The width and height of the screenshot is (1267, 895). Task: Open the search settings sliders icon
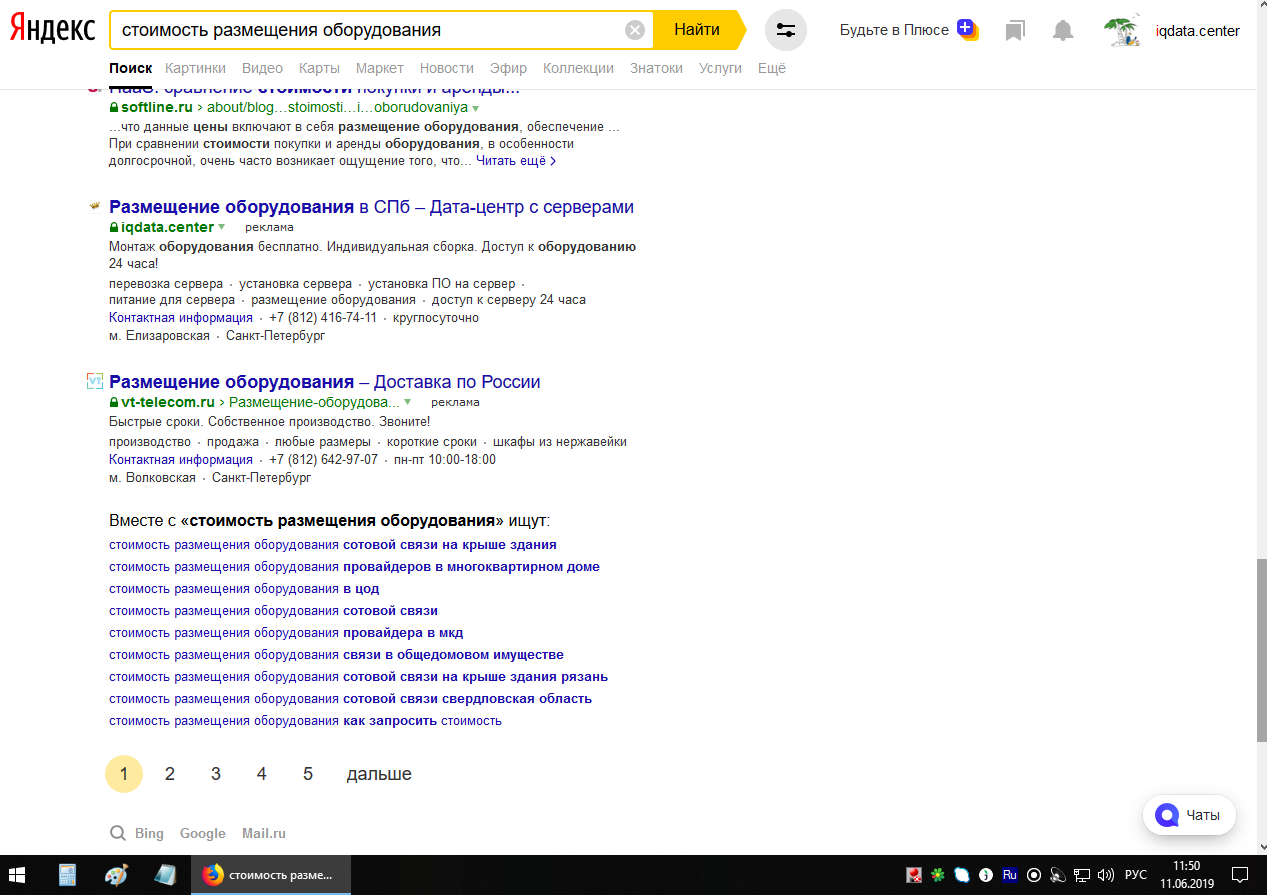(x=786, y=30)
